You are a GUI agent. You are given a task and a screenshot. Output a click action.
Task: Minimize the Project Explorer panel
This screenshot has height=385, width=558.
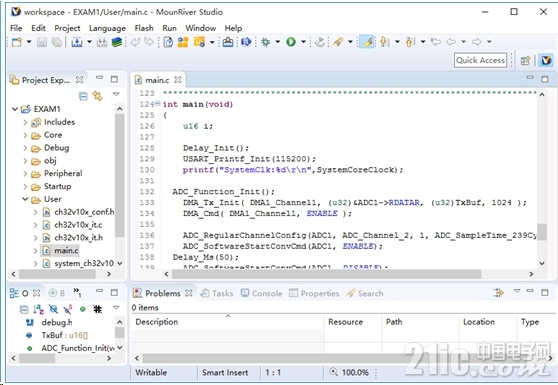click(99, 78)
